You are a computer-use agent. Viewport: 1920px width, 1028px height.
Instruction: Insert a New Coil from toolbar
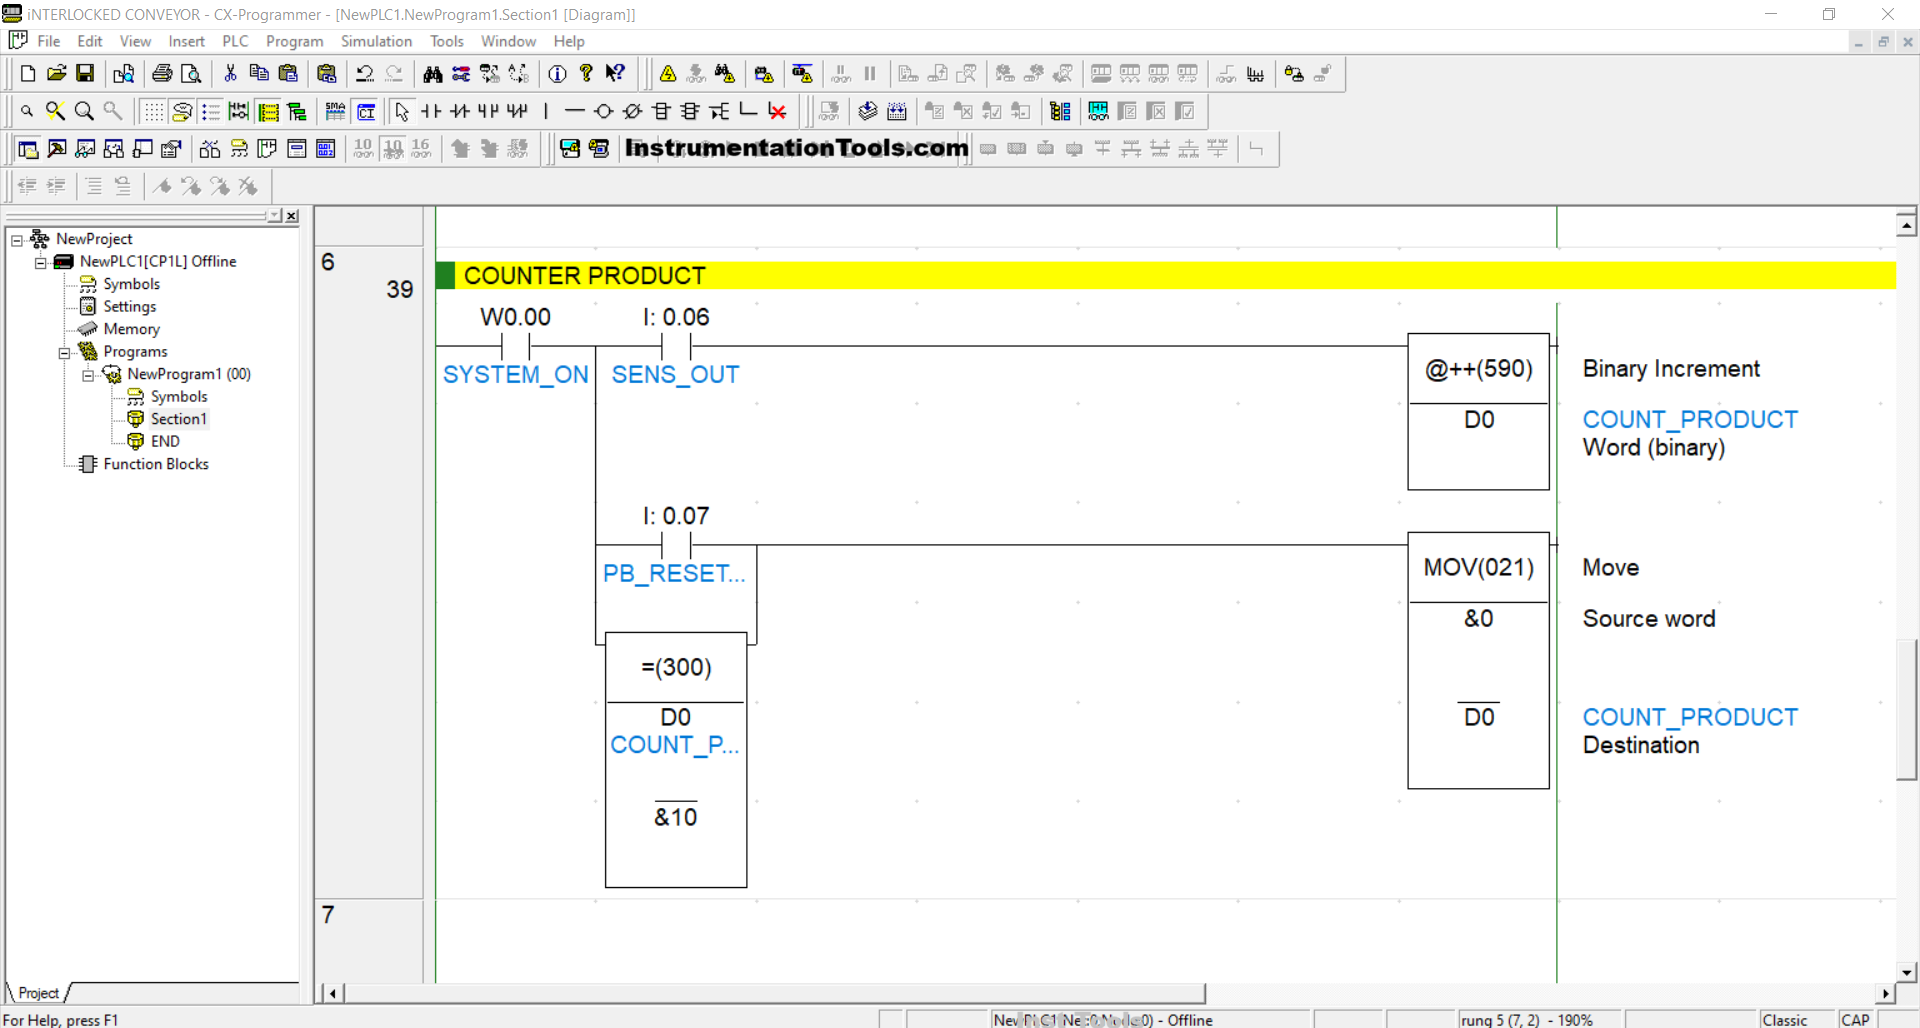[x=603, y=111]
